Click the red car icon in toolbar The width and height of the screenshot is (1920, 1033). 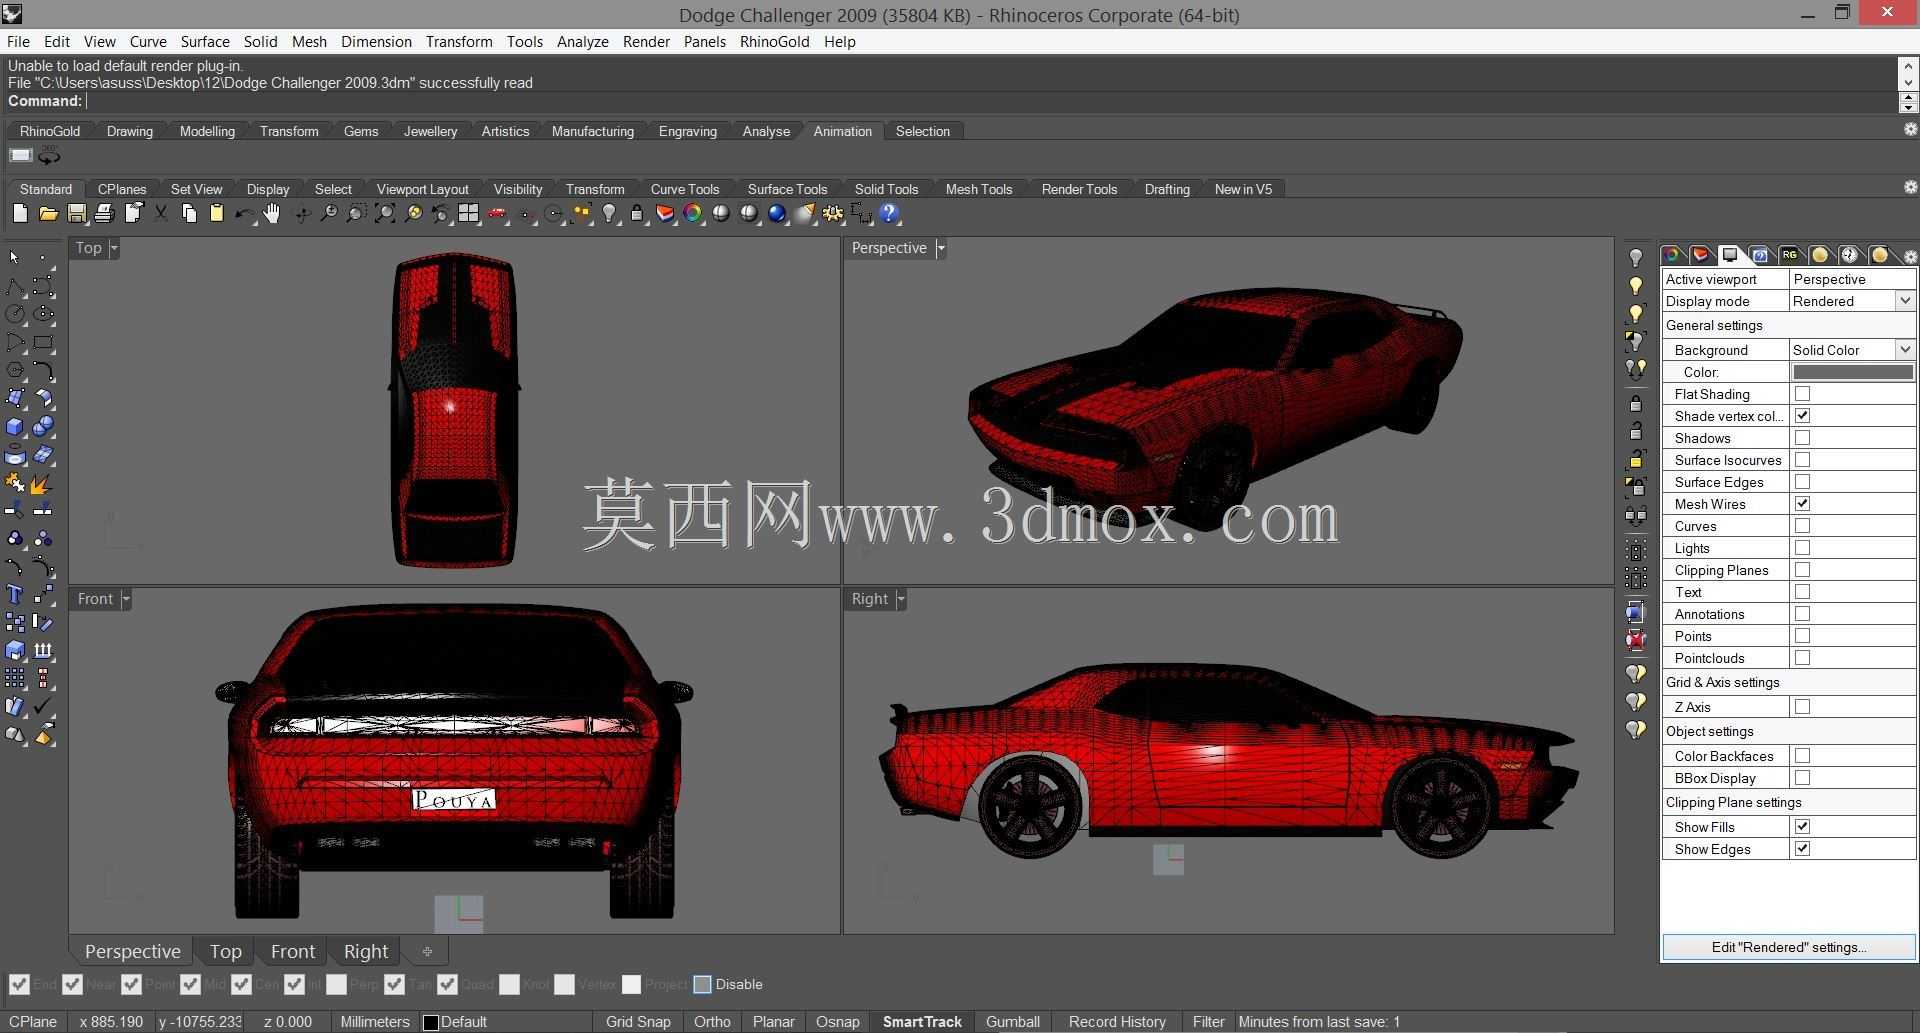coord(496,213)
